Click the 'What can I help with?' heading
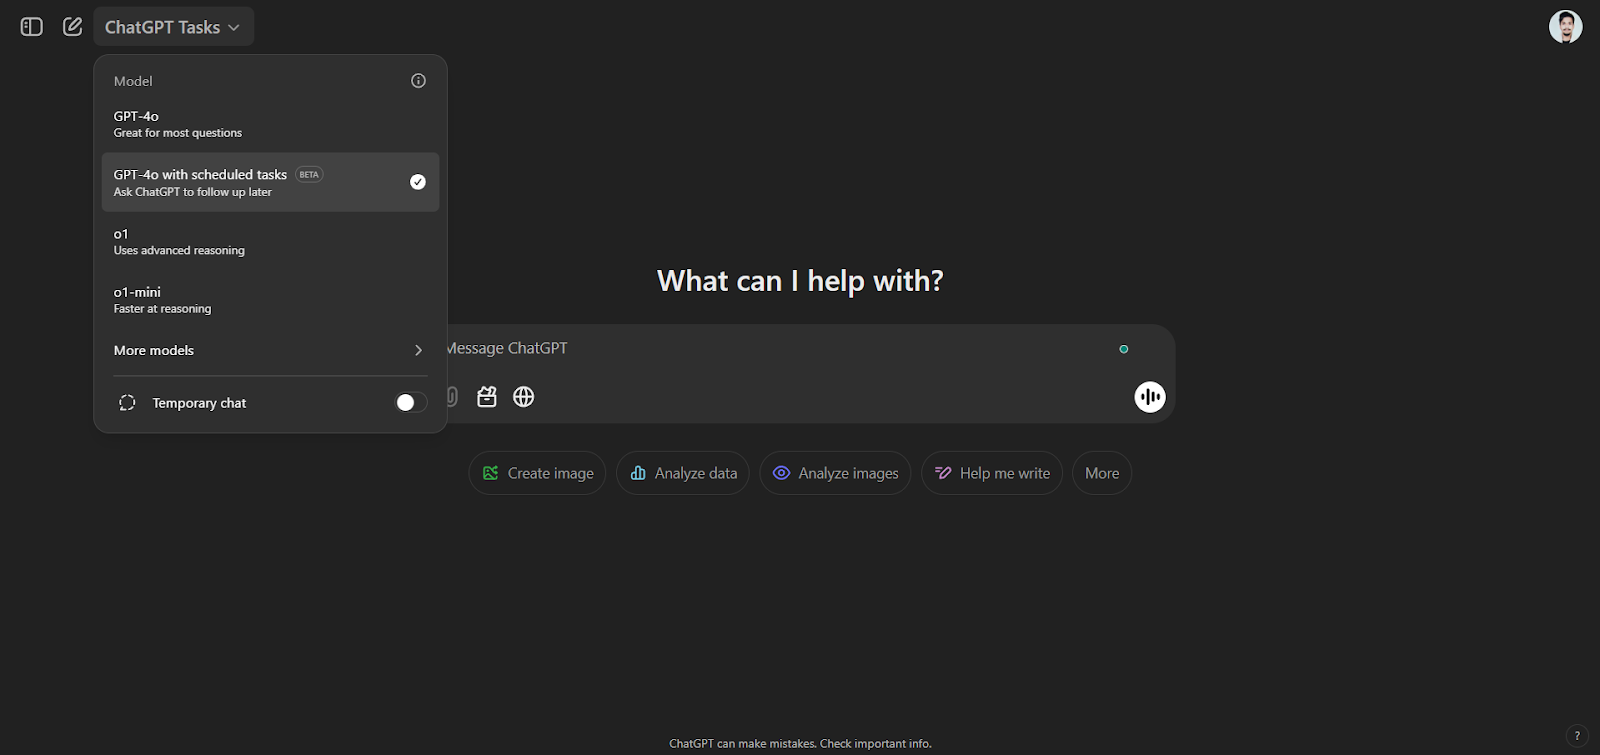Image resolution: width=1600 pixels, height=755 pixels. [x=800, y=281]
